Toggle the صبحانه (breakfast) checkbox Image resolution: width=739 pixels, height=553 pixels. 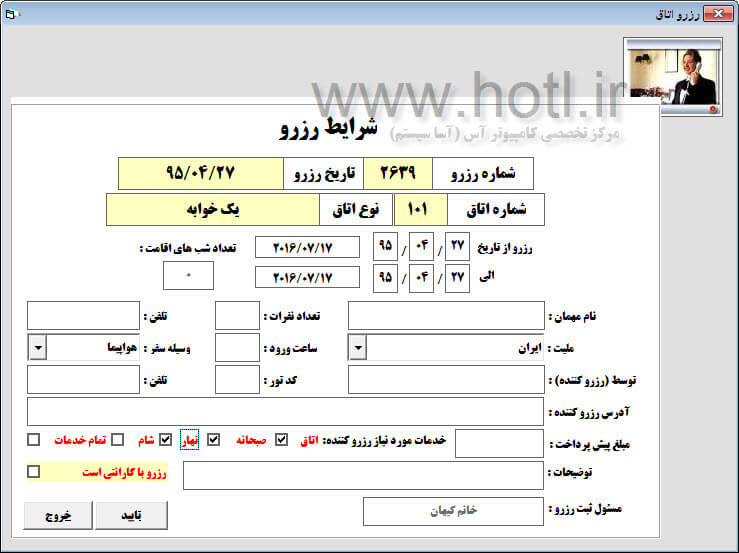(x=213, y=439)
